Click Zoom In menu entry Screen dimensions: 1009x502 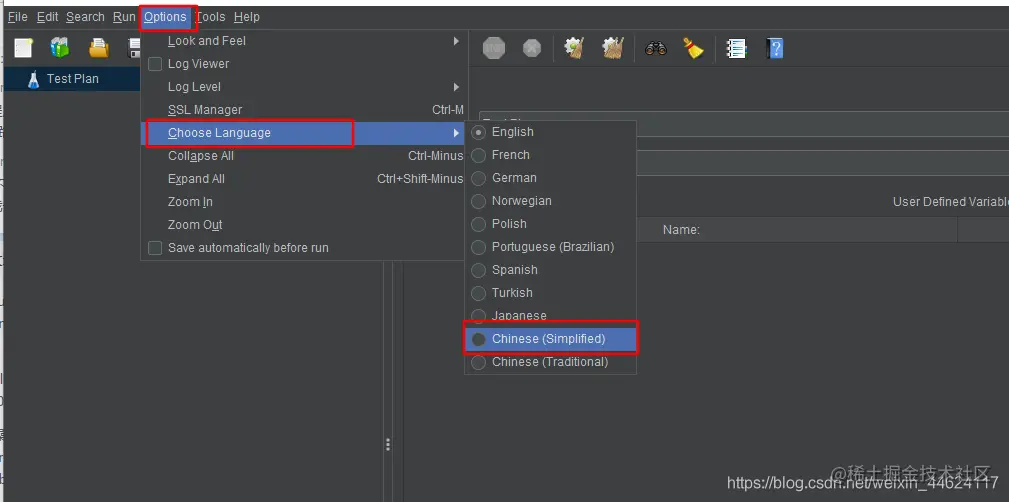(x=302, y=202)
